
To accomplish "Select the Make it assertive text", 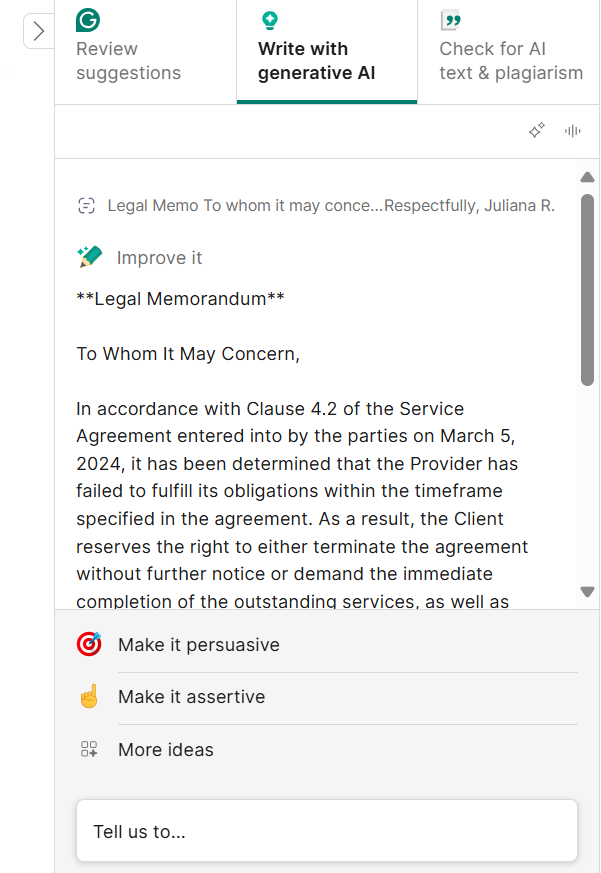I will (x=191, y=697).
